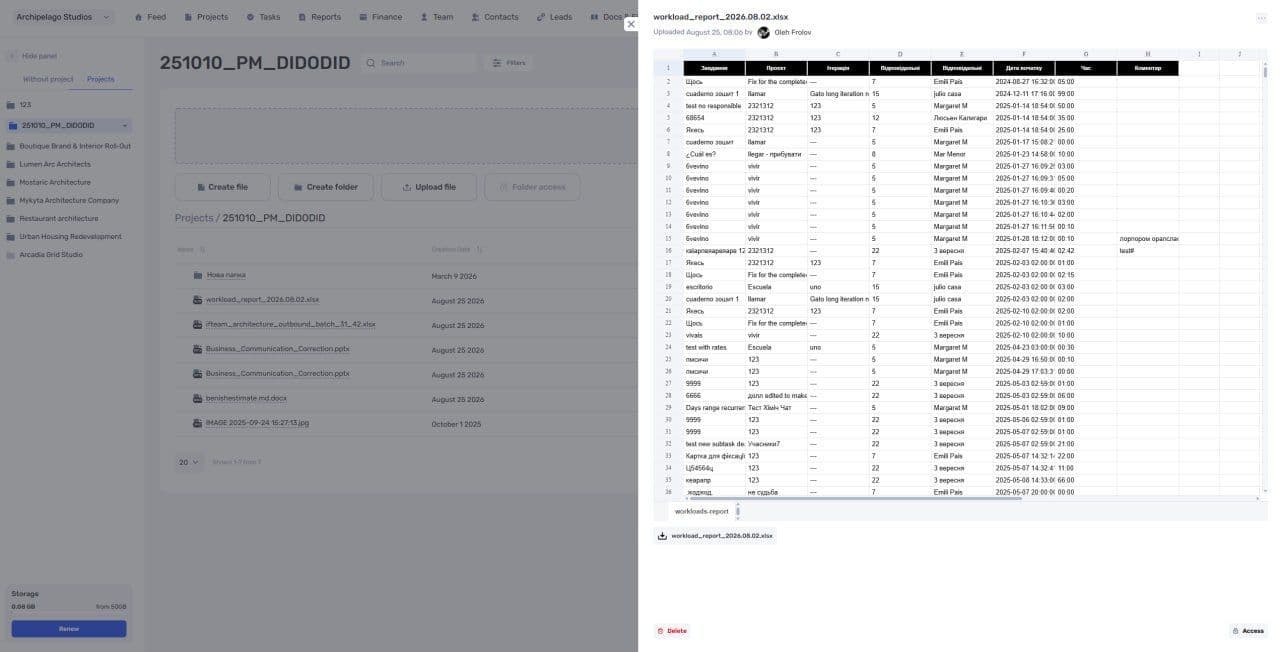
Task: Switch to the Without project tab
Action: [48, 79]
